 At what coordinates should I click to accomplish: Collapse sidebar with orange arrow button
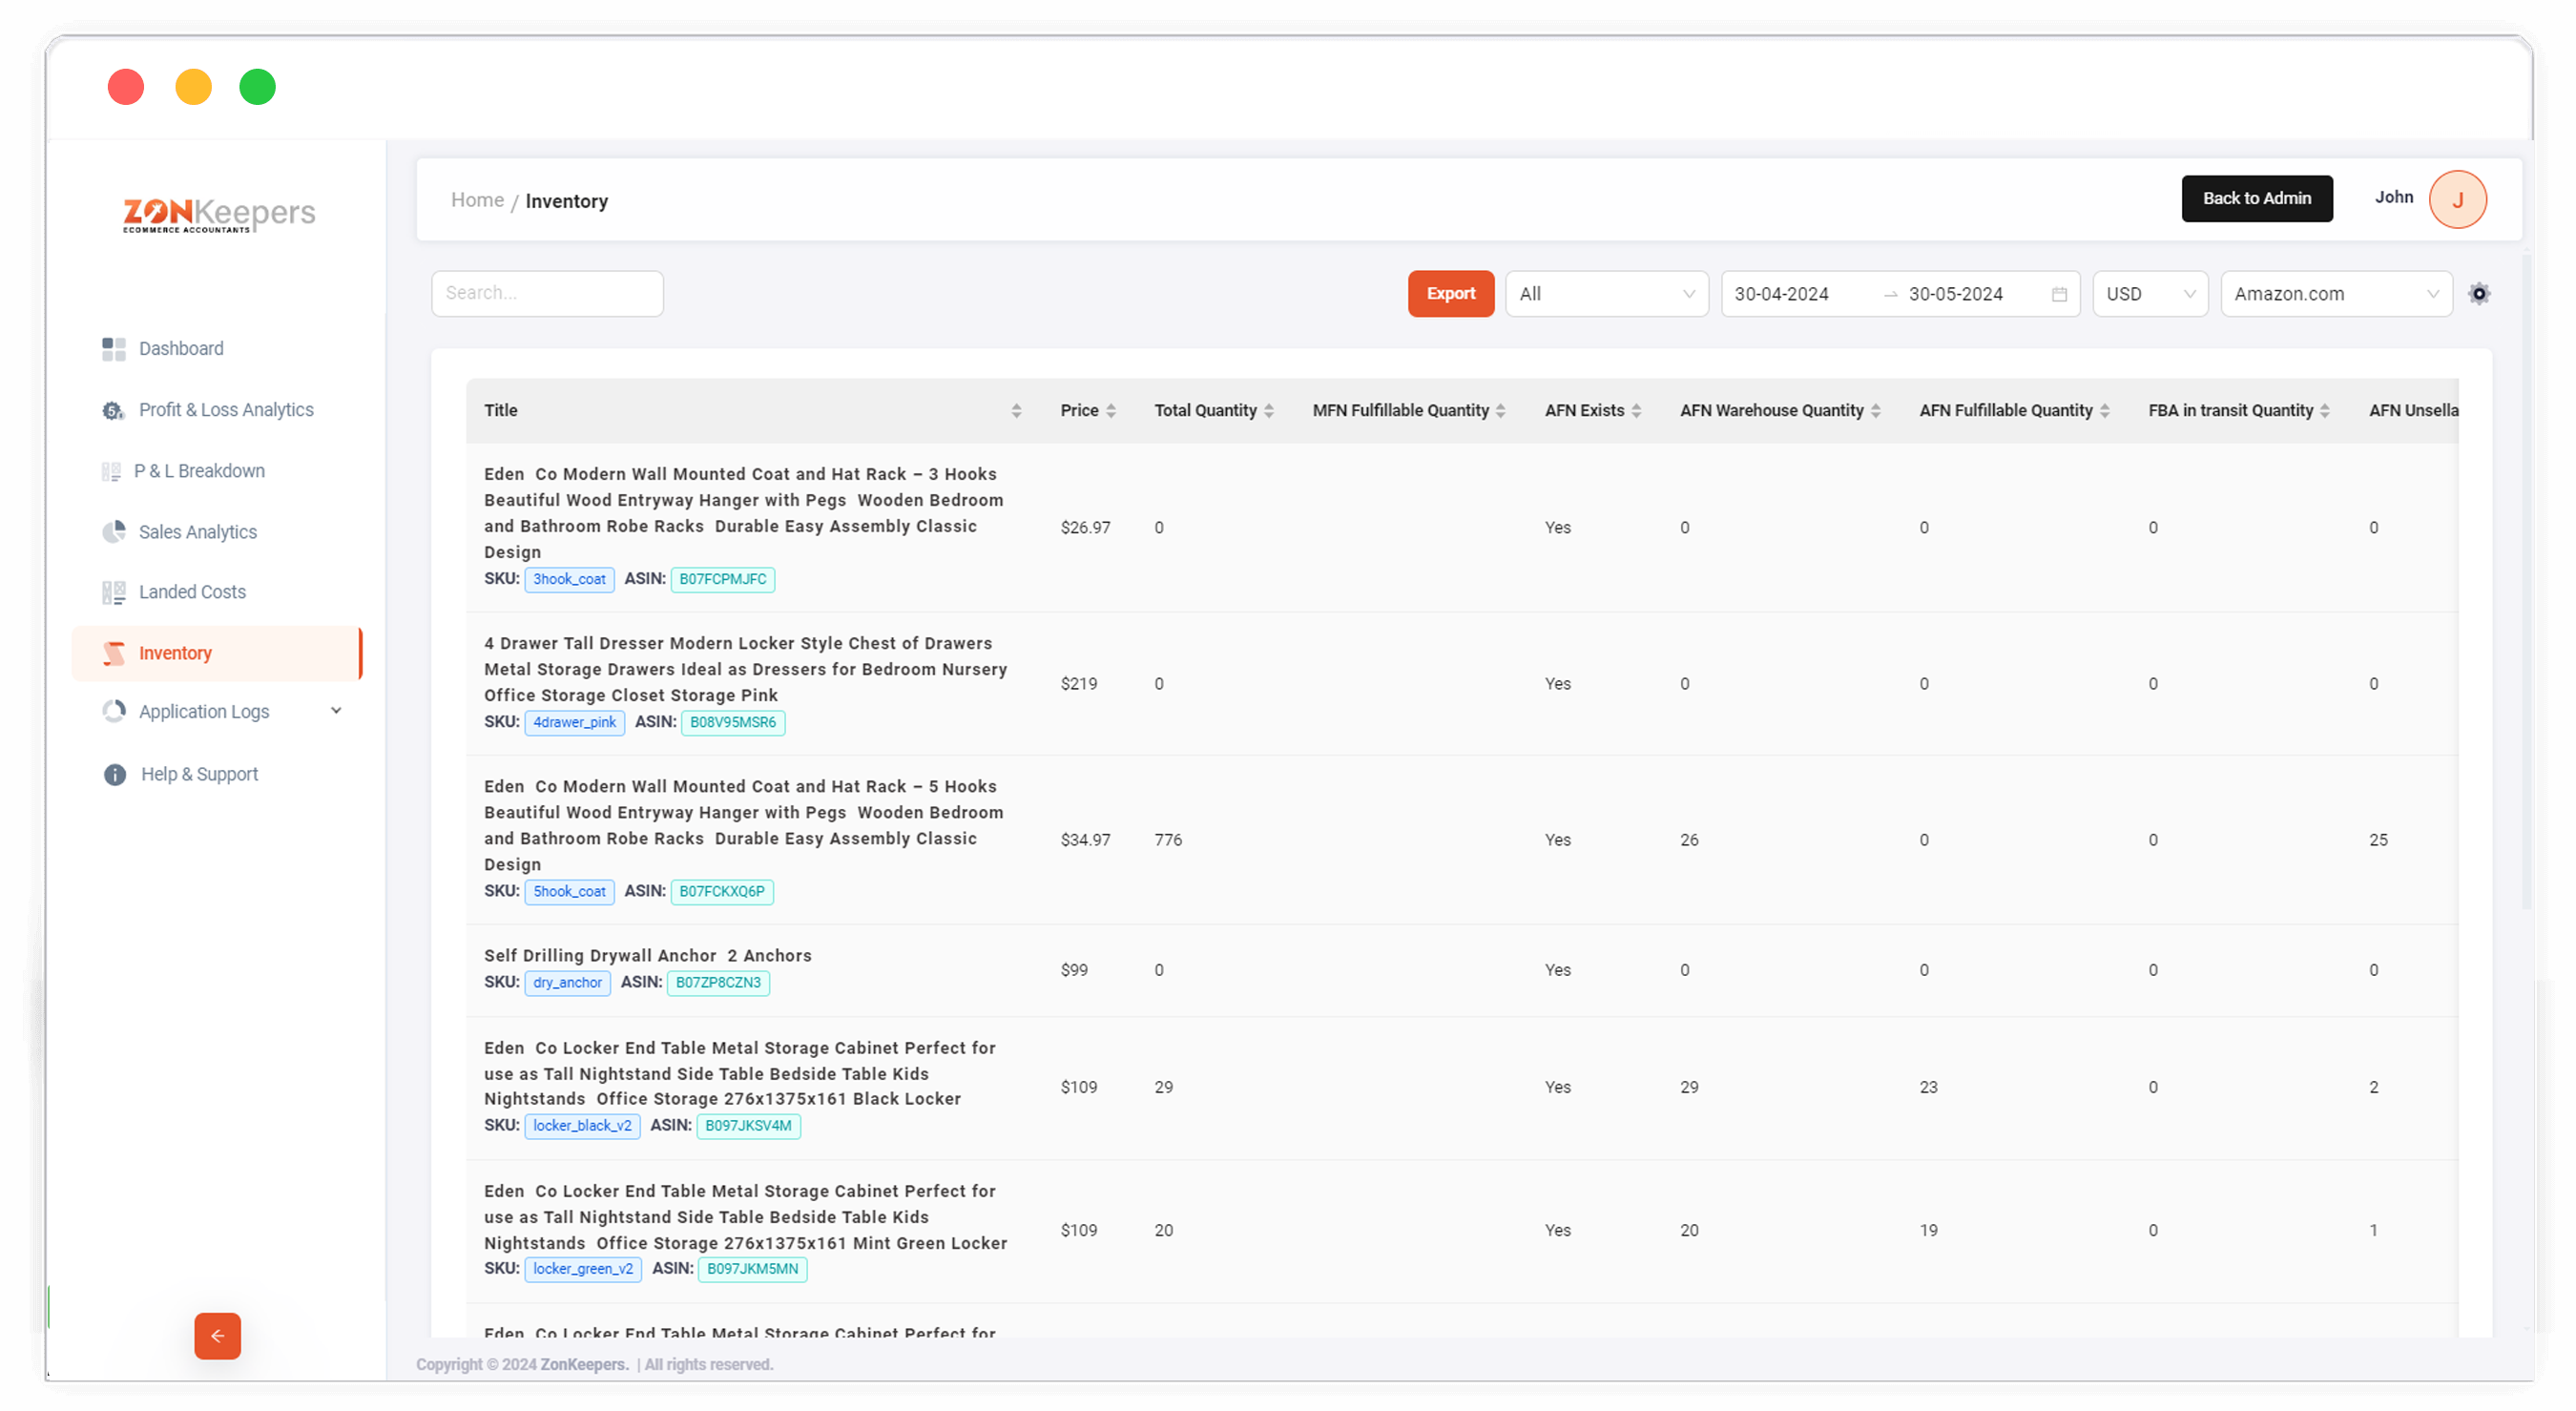point(218,1336)
